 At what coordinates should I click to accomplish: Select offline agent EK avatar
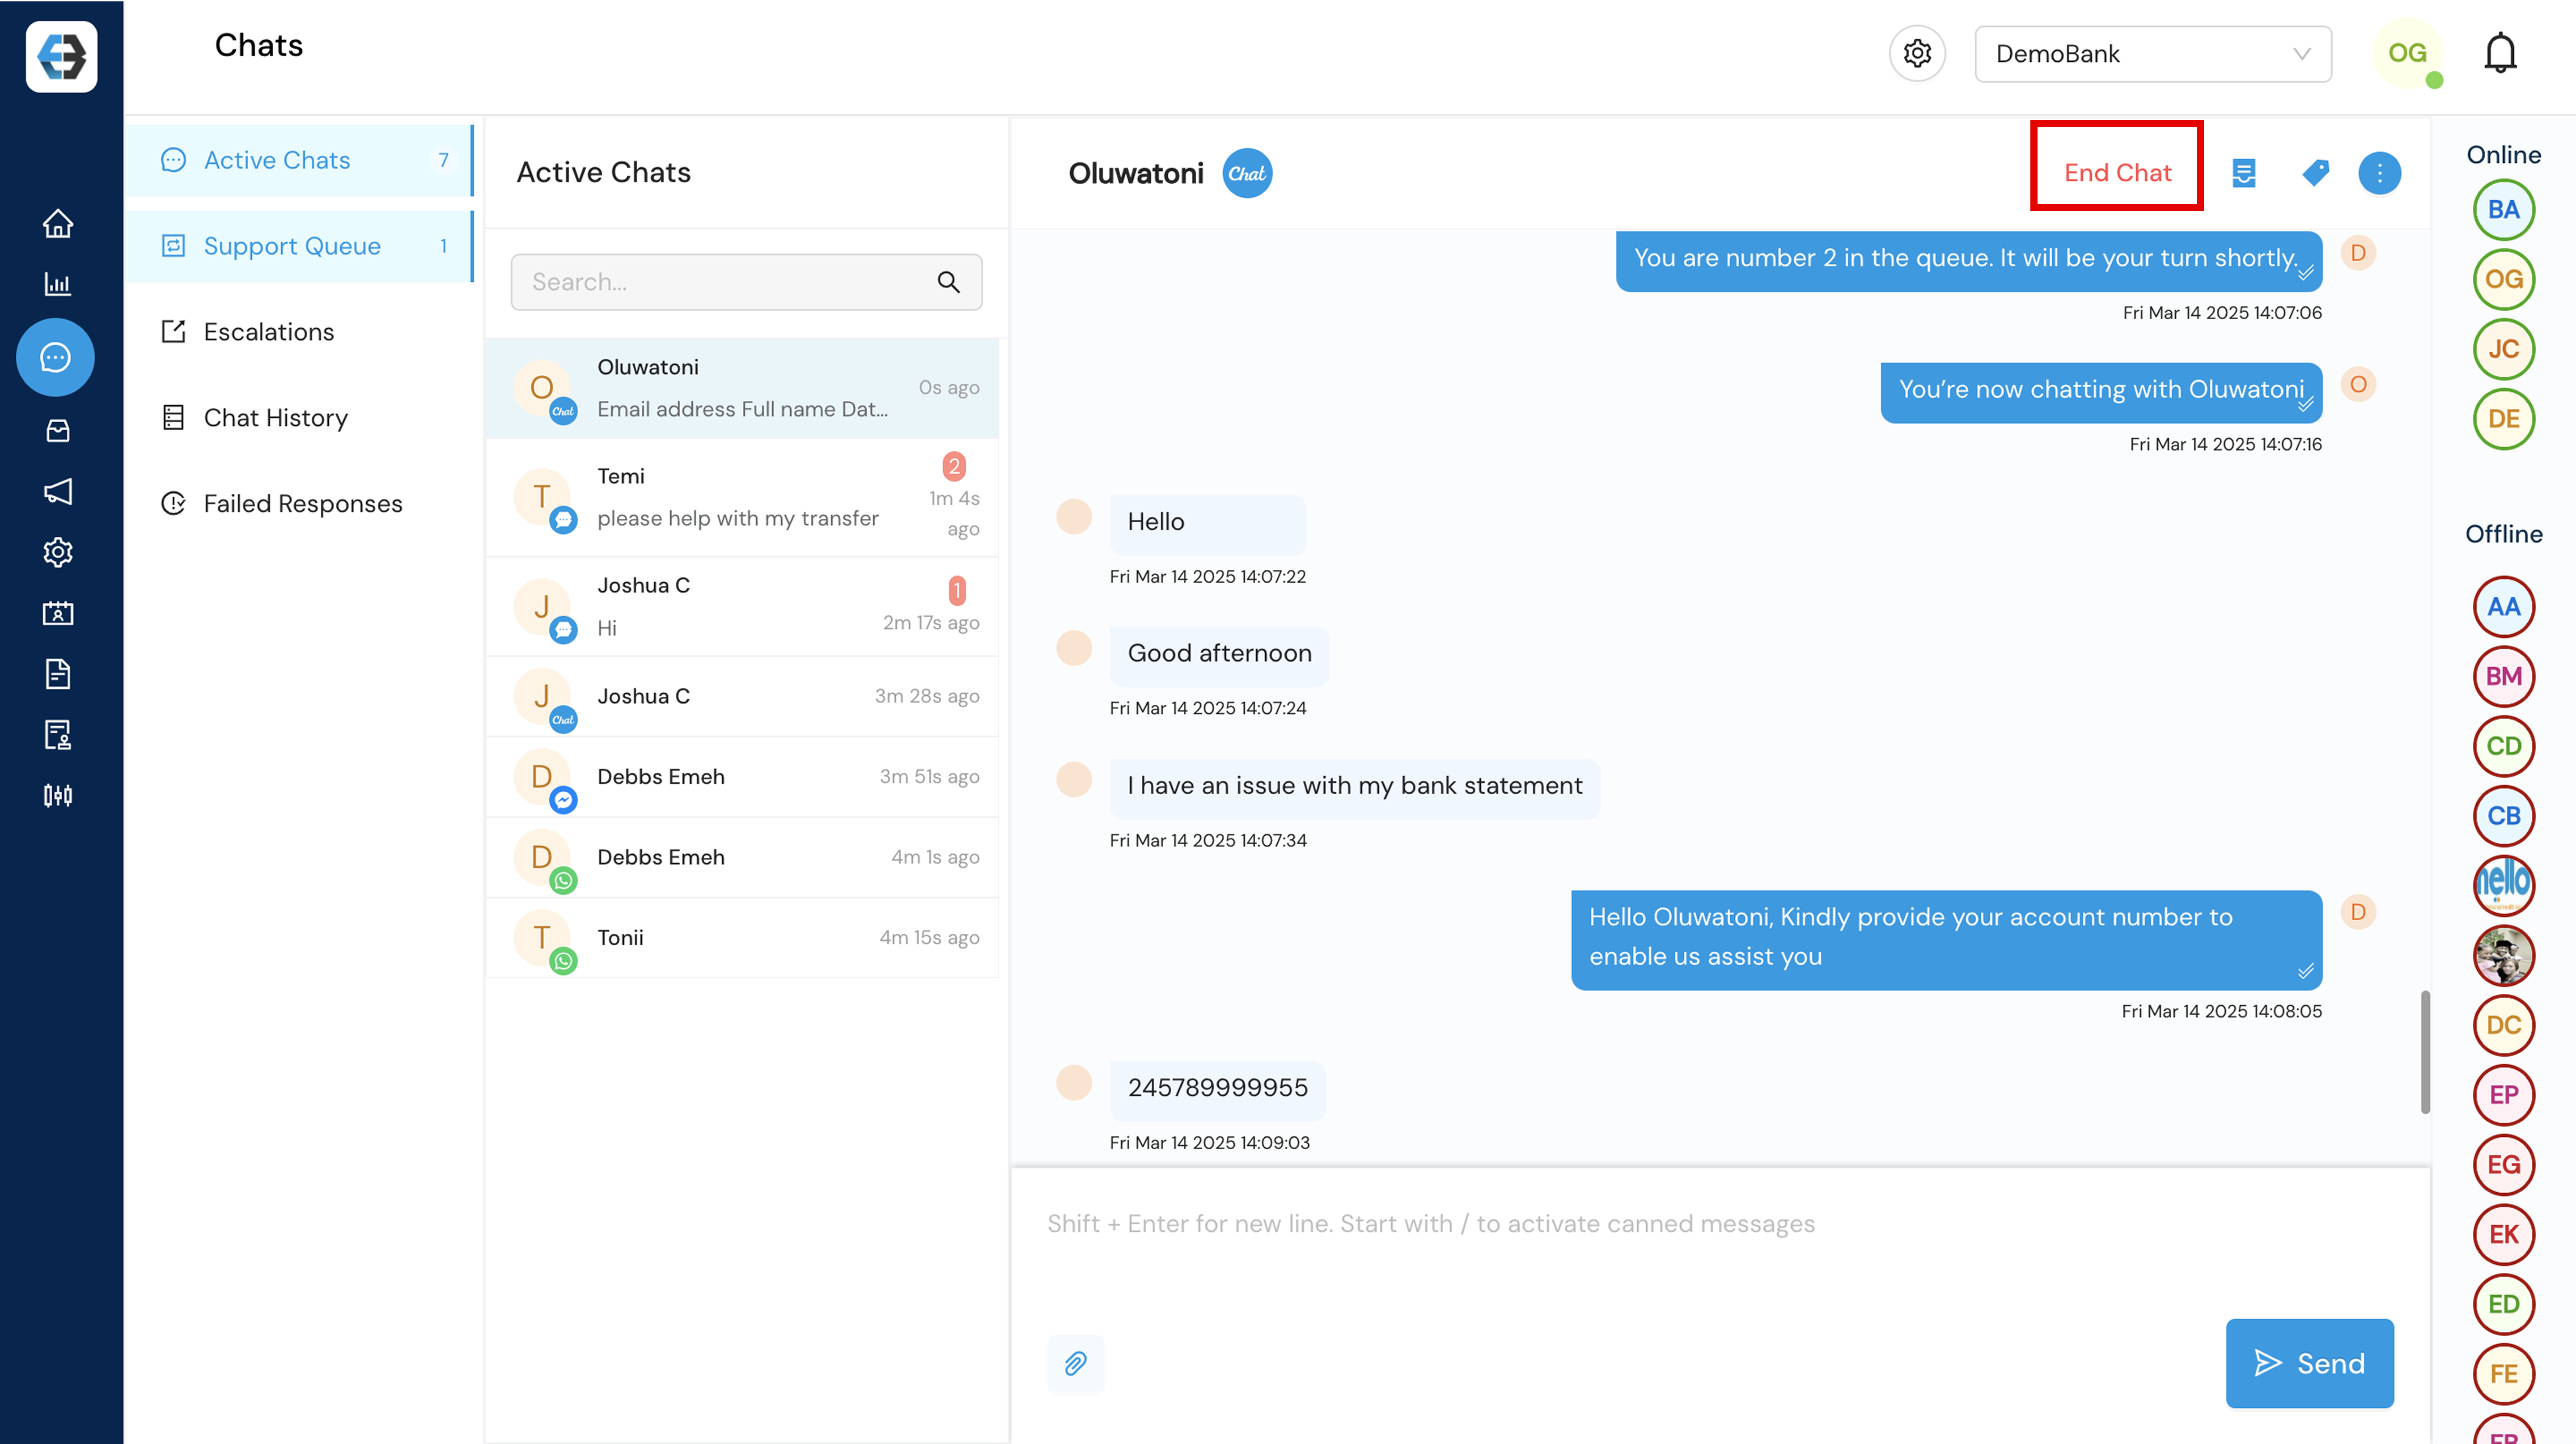click(x=2503, y=1235)
